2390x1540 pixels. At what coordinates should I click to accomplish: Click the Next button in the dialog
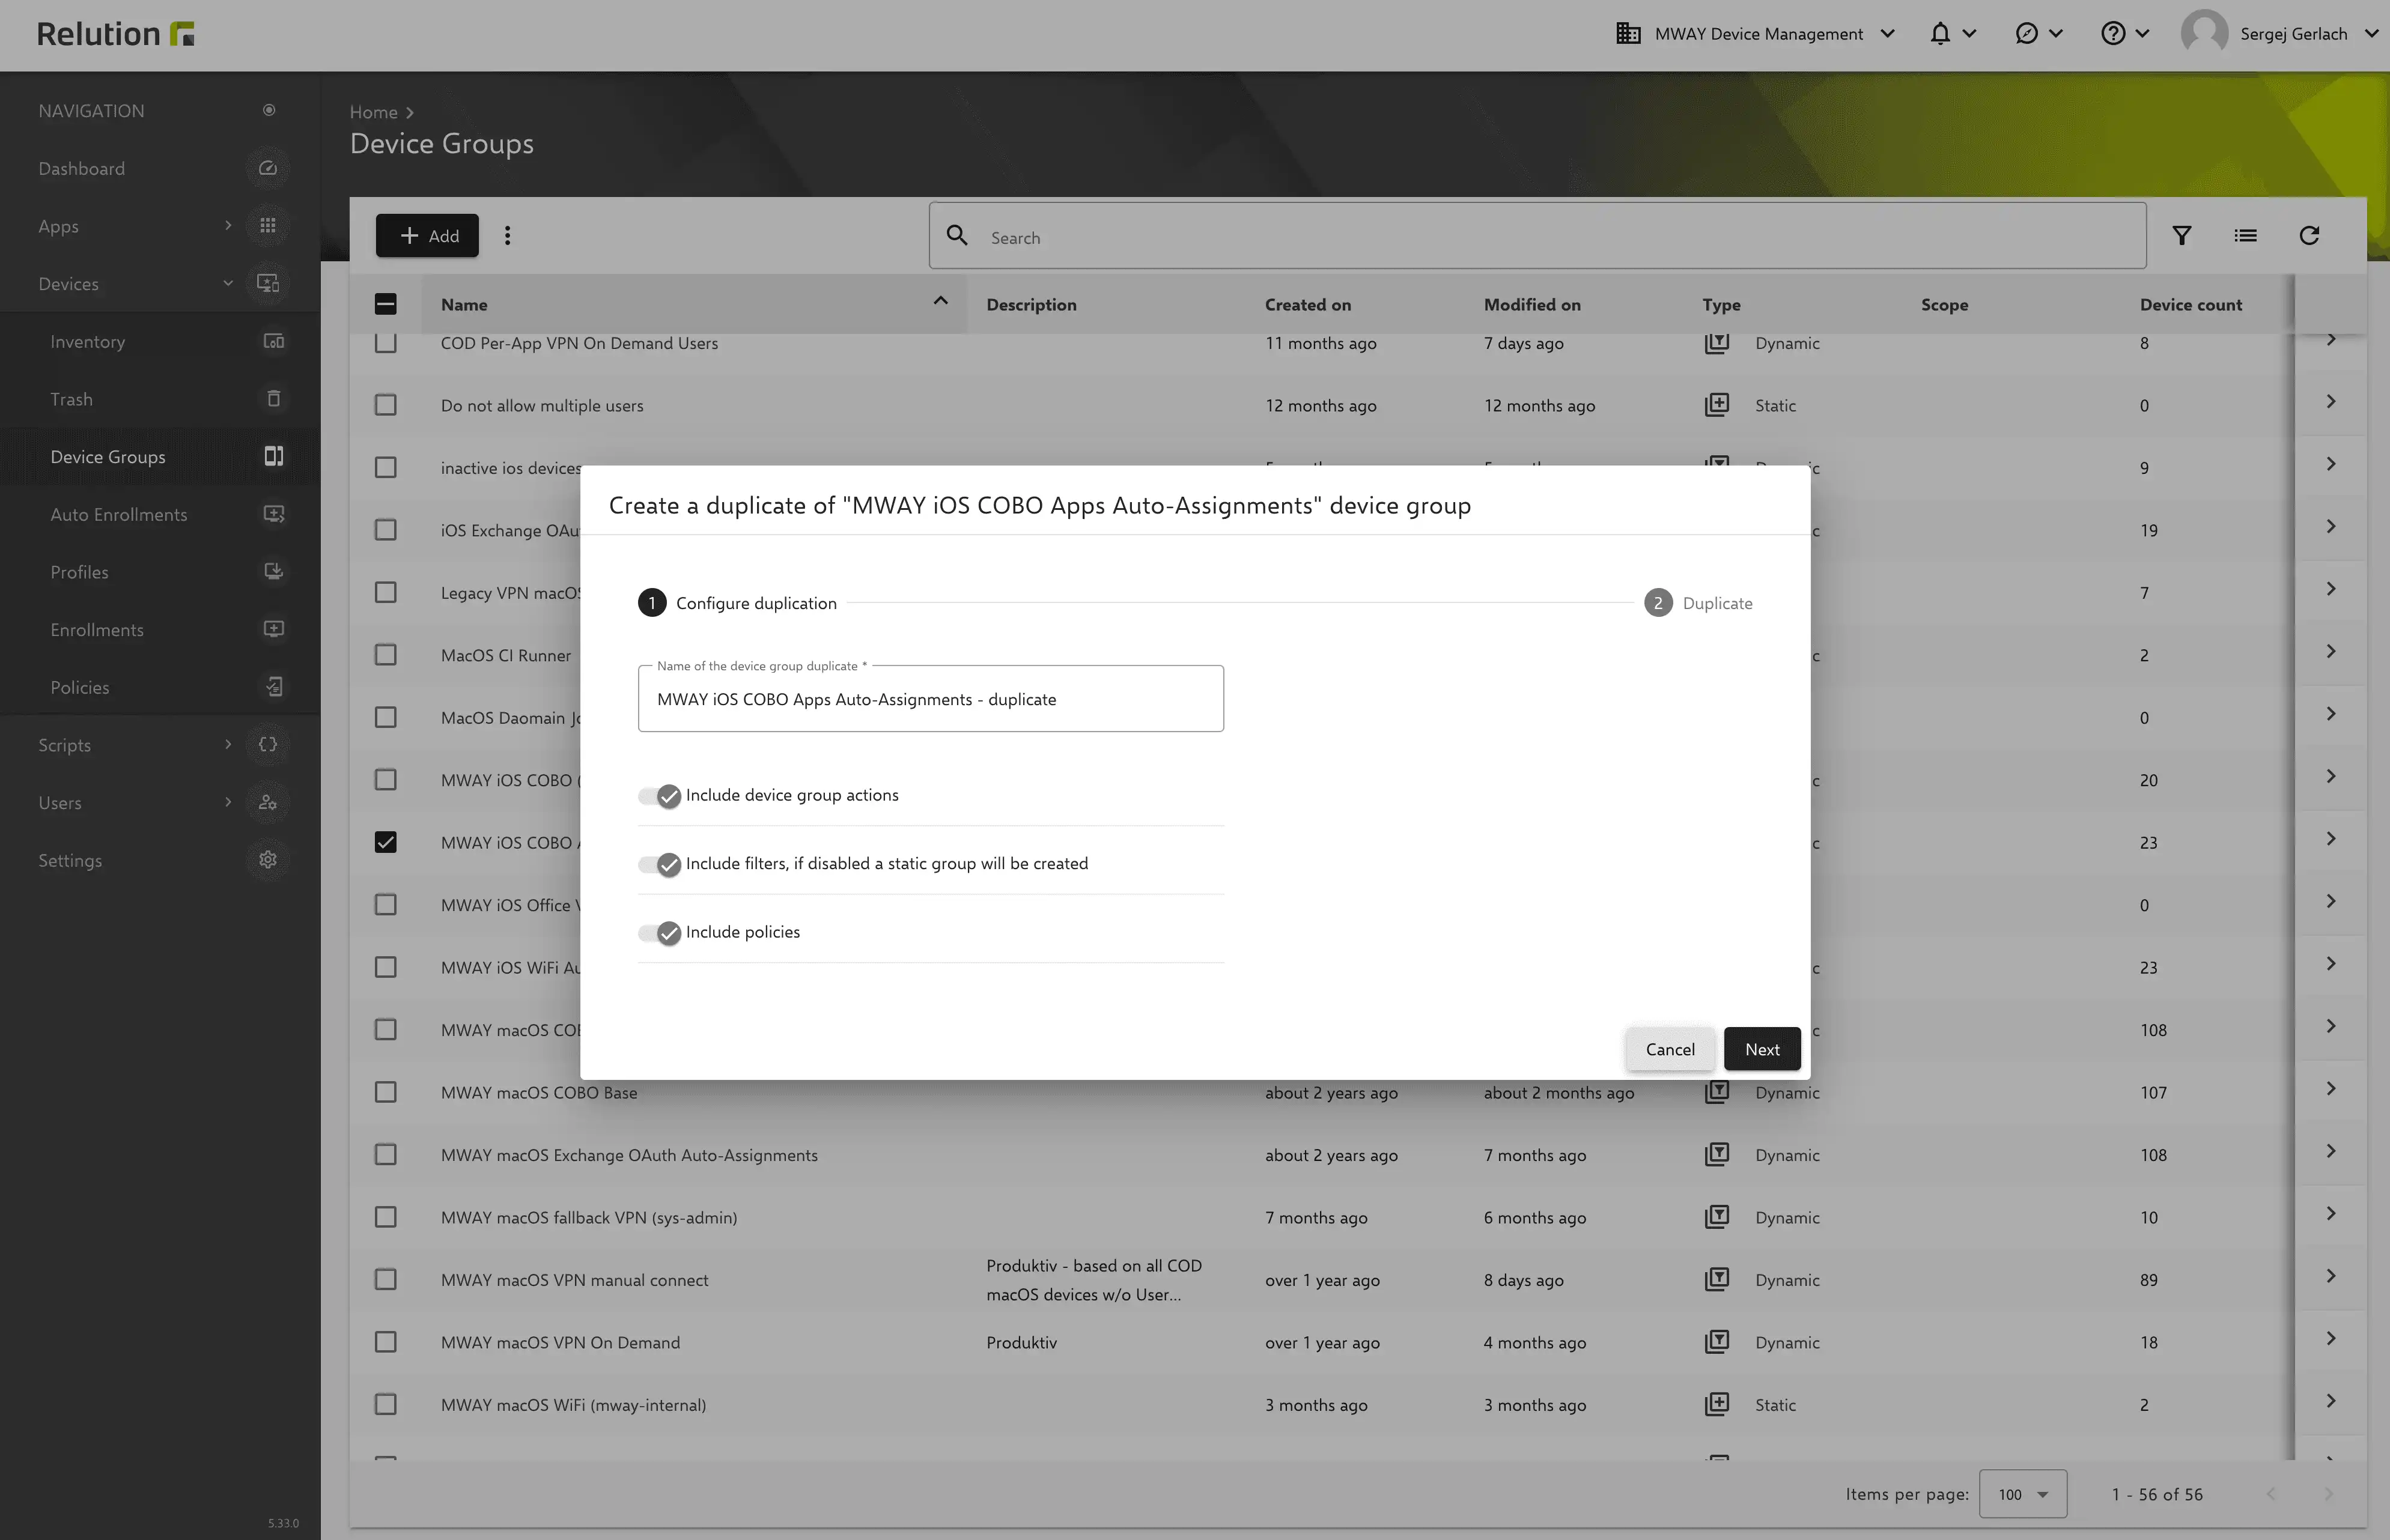click(x=1762, y=1049)
